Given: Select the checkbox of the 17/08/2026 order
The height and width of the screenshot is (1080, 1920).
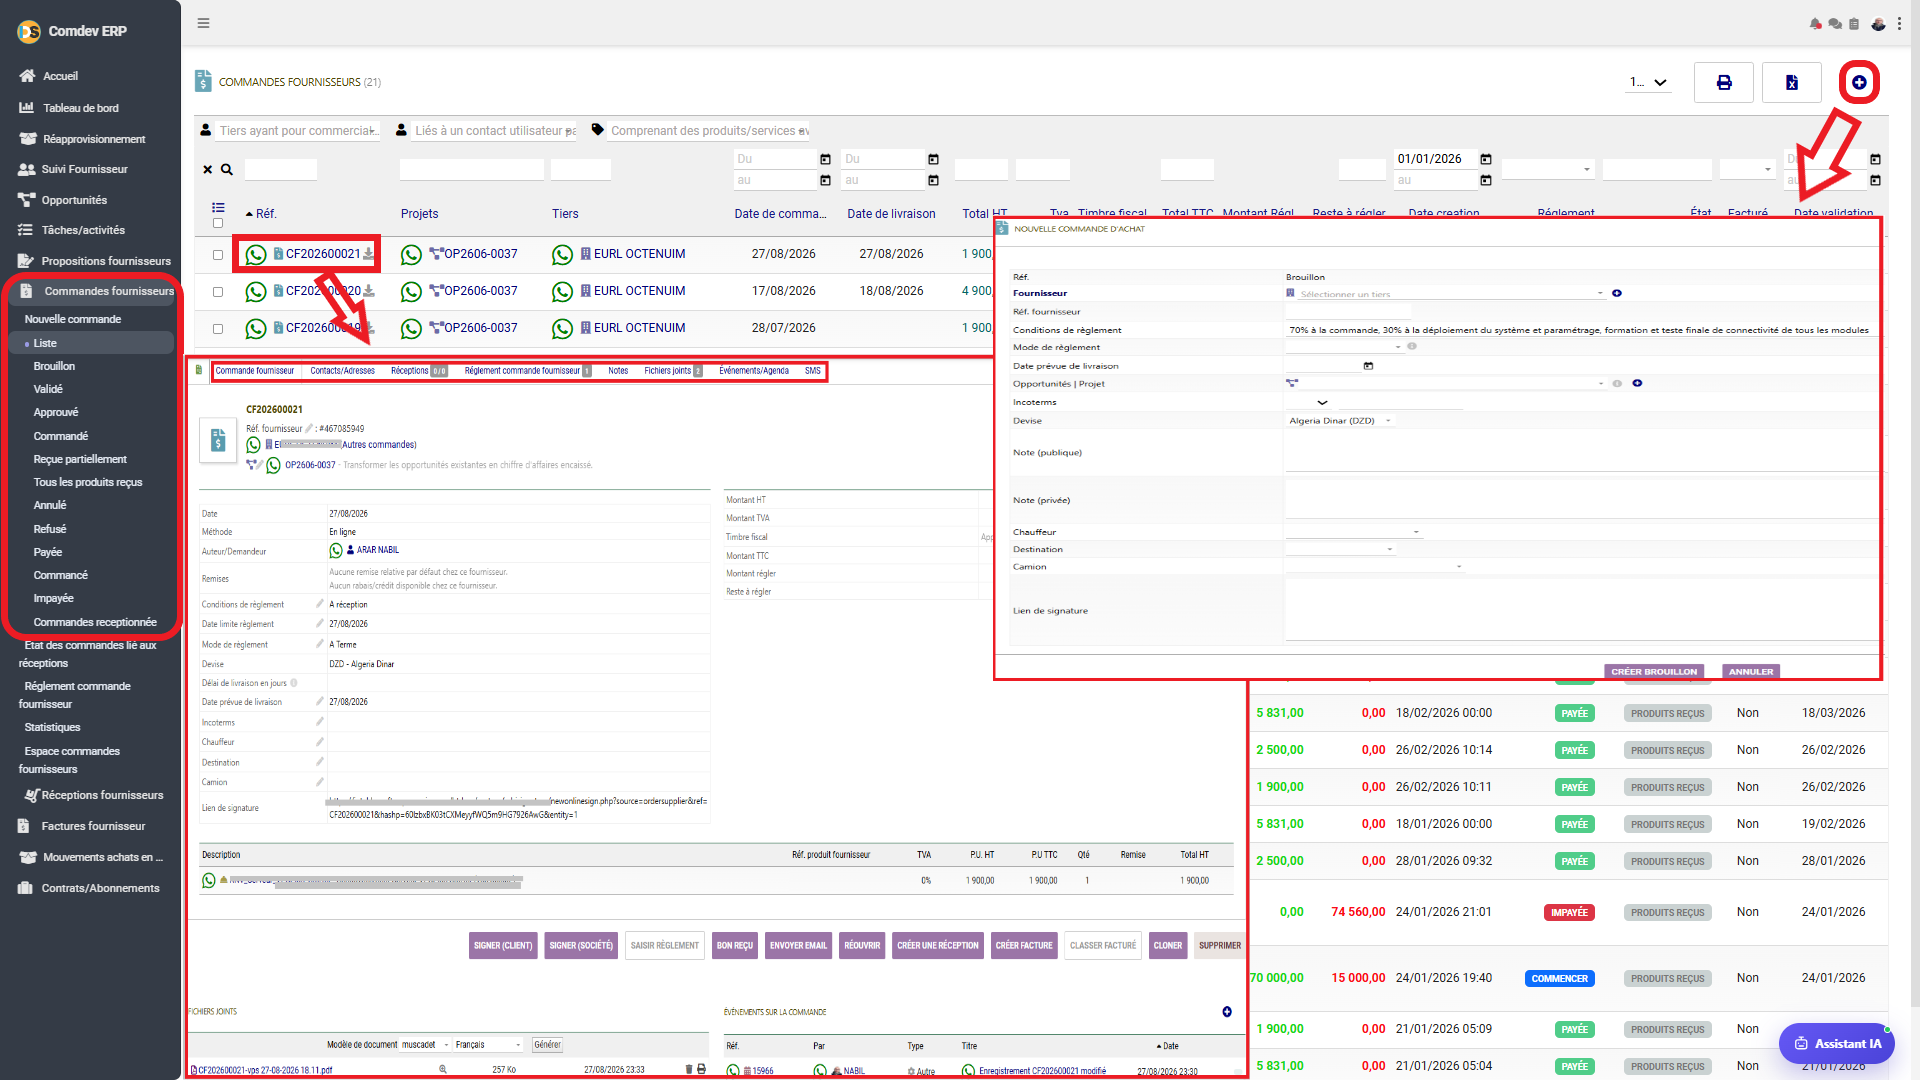Looking at the screenshot, I should [x=218, y=292].
